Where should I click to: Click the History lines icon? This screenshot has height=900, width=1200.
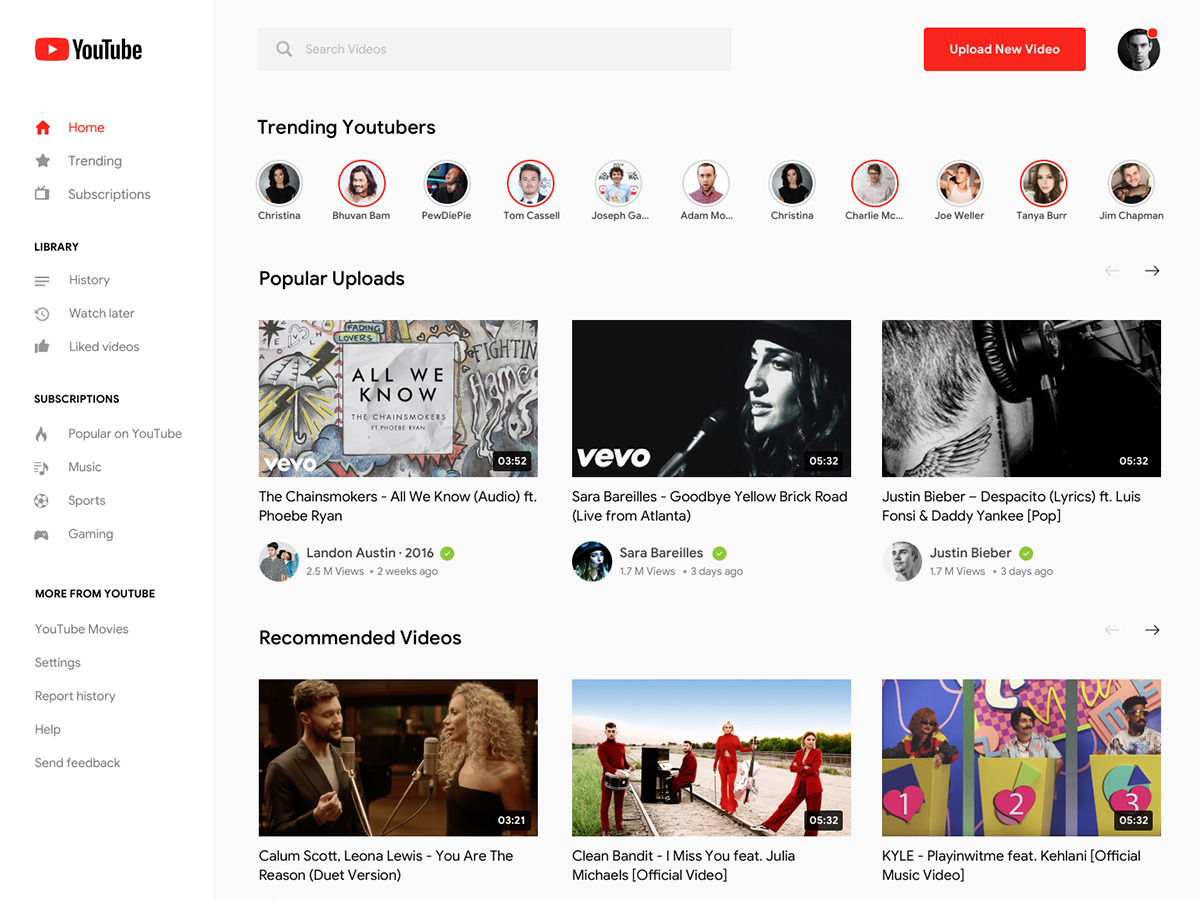click(x=42, y=281)
